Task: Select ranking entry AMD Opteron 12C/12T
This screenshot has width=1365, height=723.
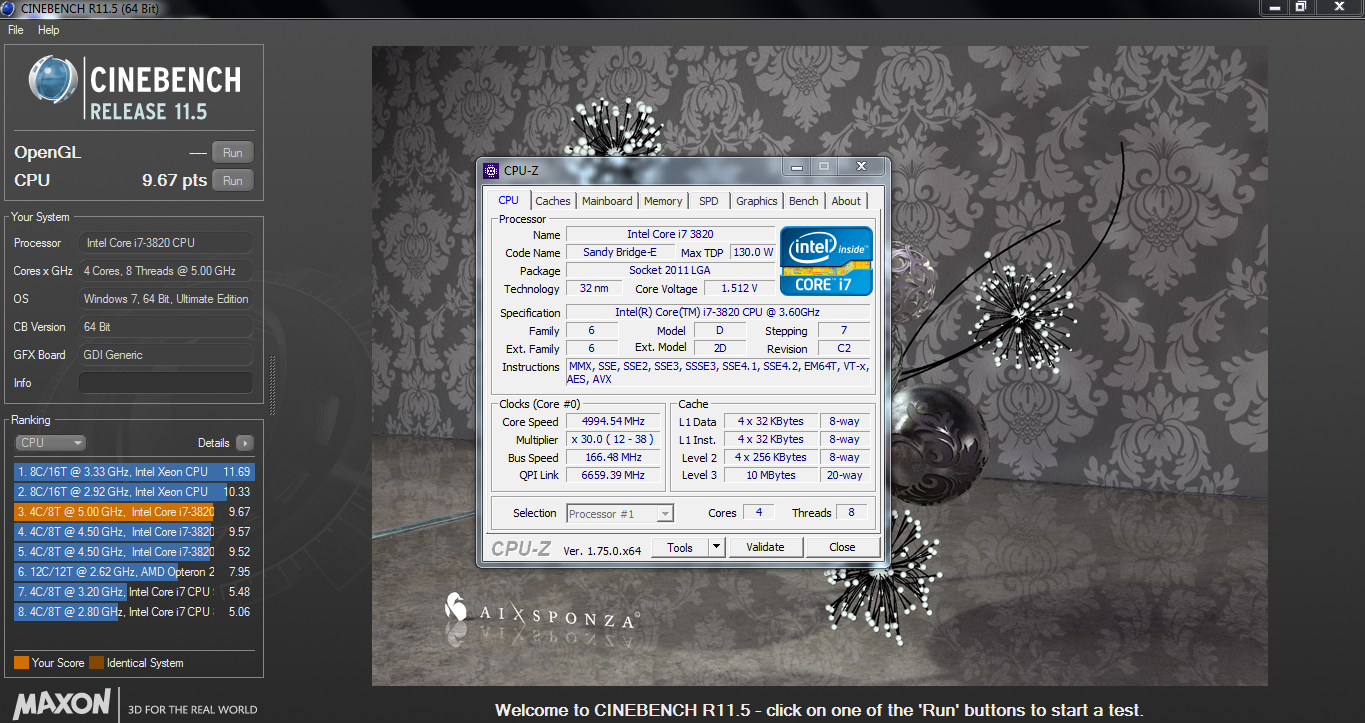Action: click(x=134, y=572)
